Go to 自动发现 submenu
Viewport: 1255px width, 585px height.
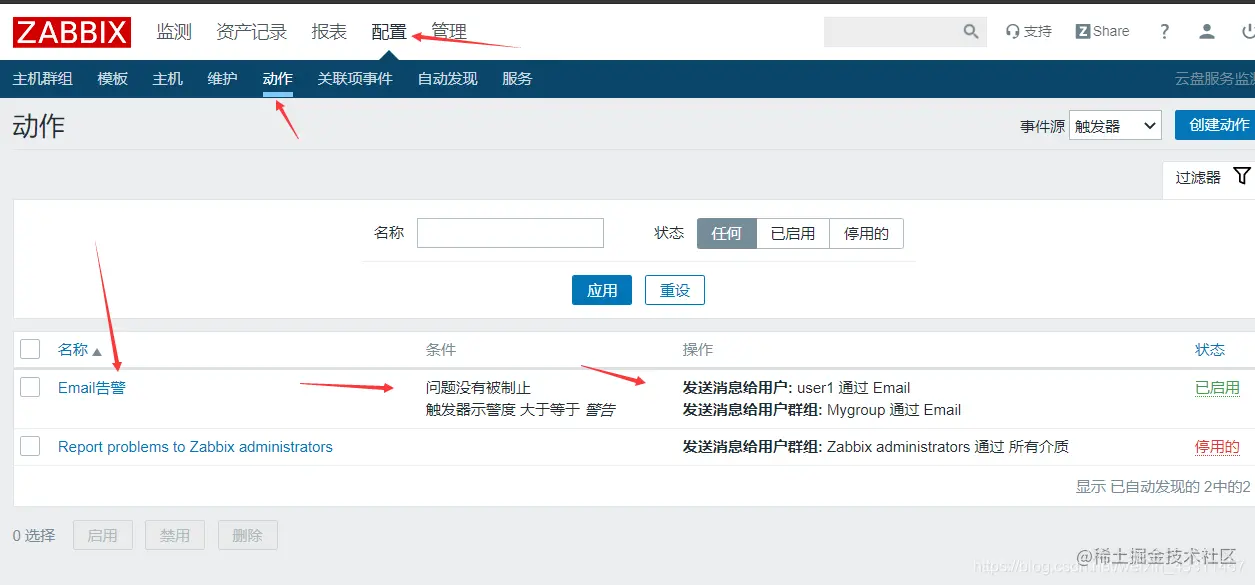click(448, 79)
